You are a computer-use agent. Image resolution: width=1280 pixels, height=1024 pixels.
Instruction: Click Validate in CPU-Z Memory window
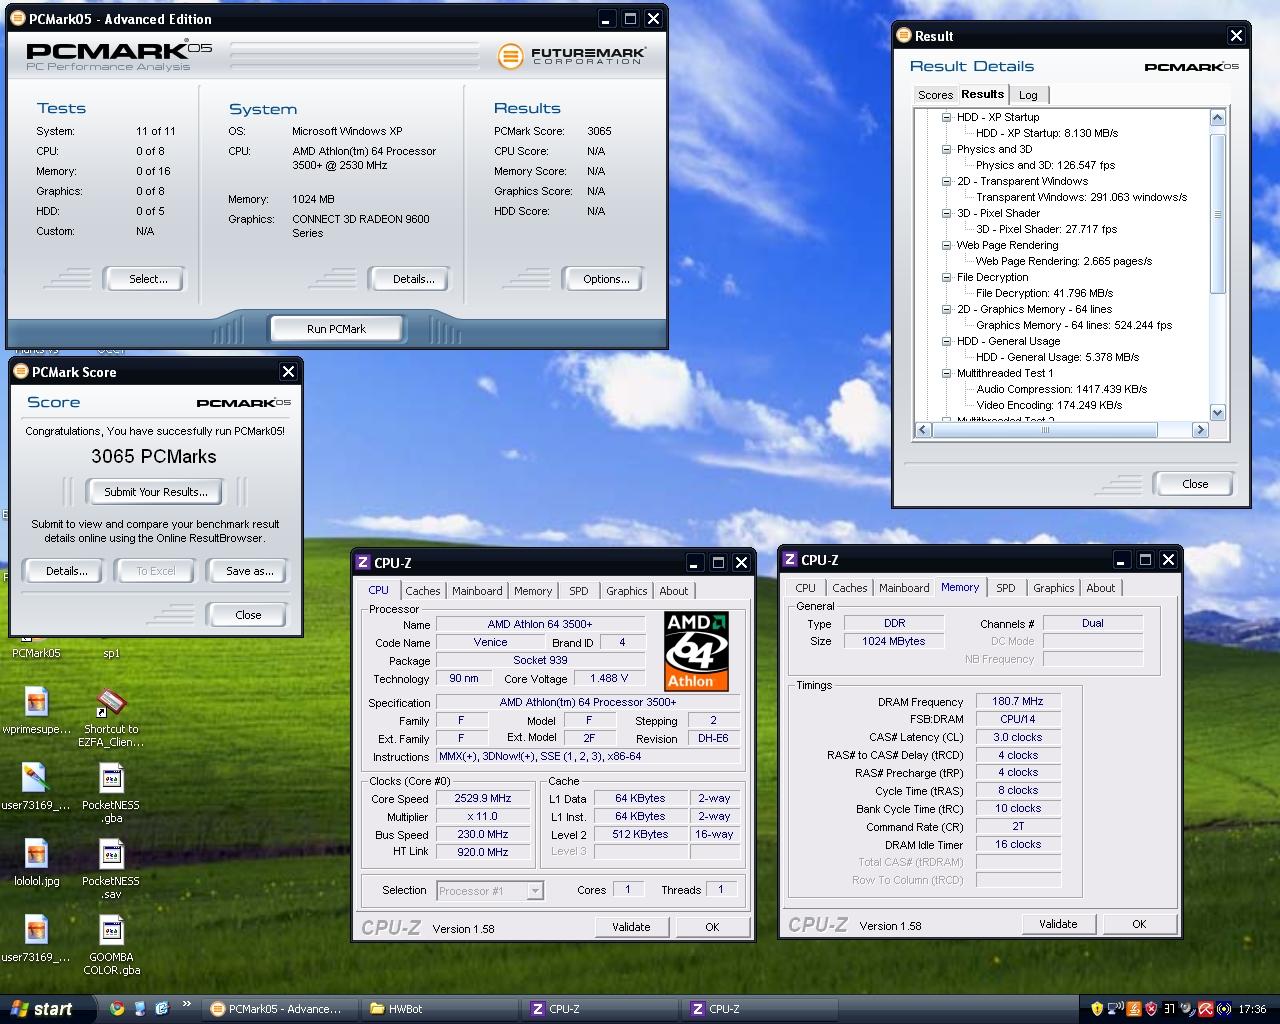(1057, 924)
